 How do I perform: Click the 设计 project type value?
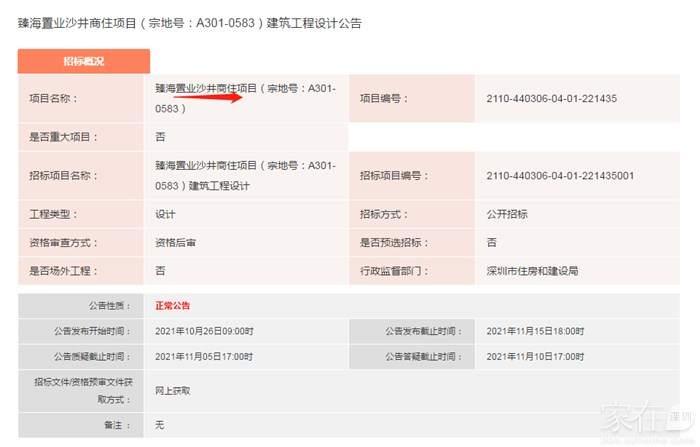tap(165, 213)
